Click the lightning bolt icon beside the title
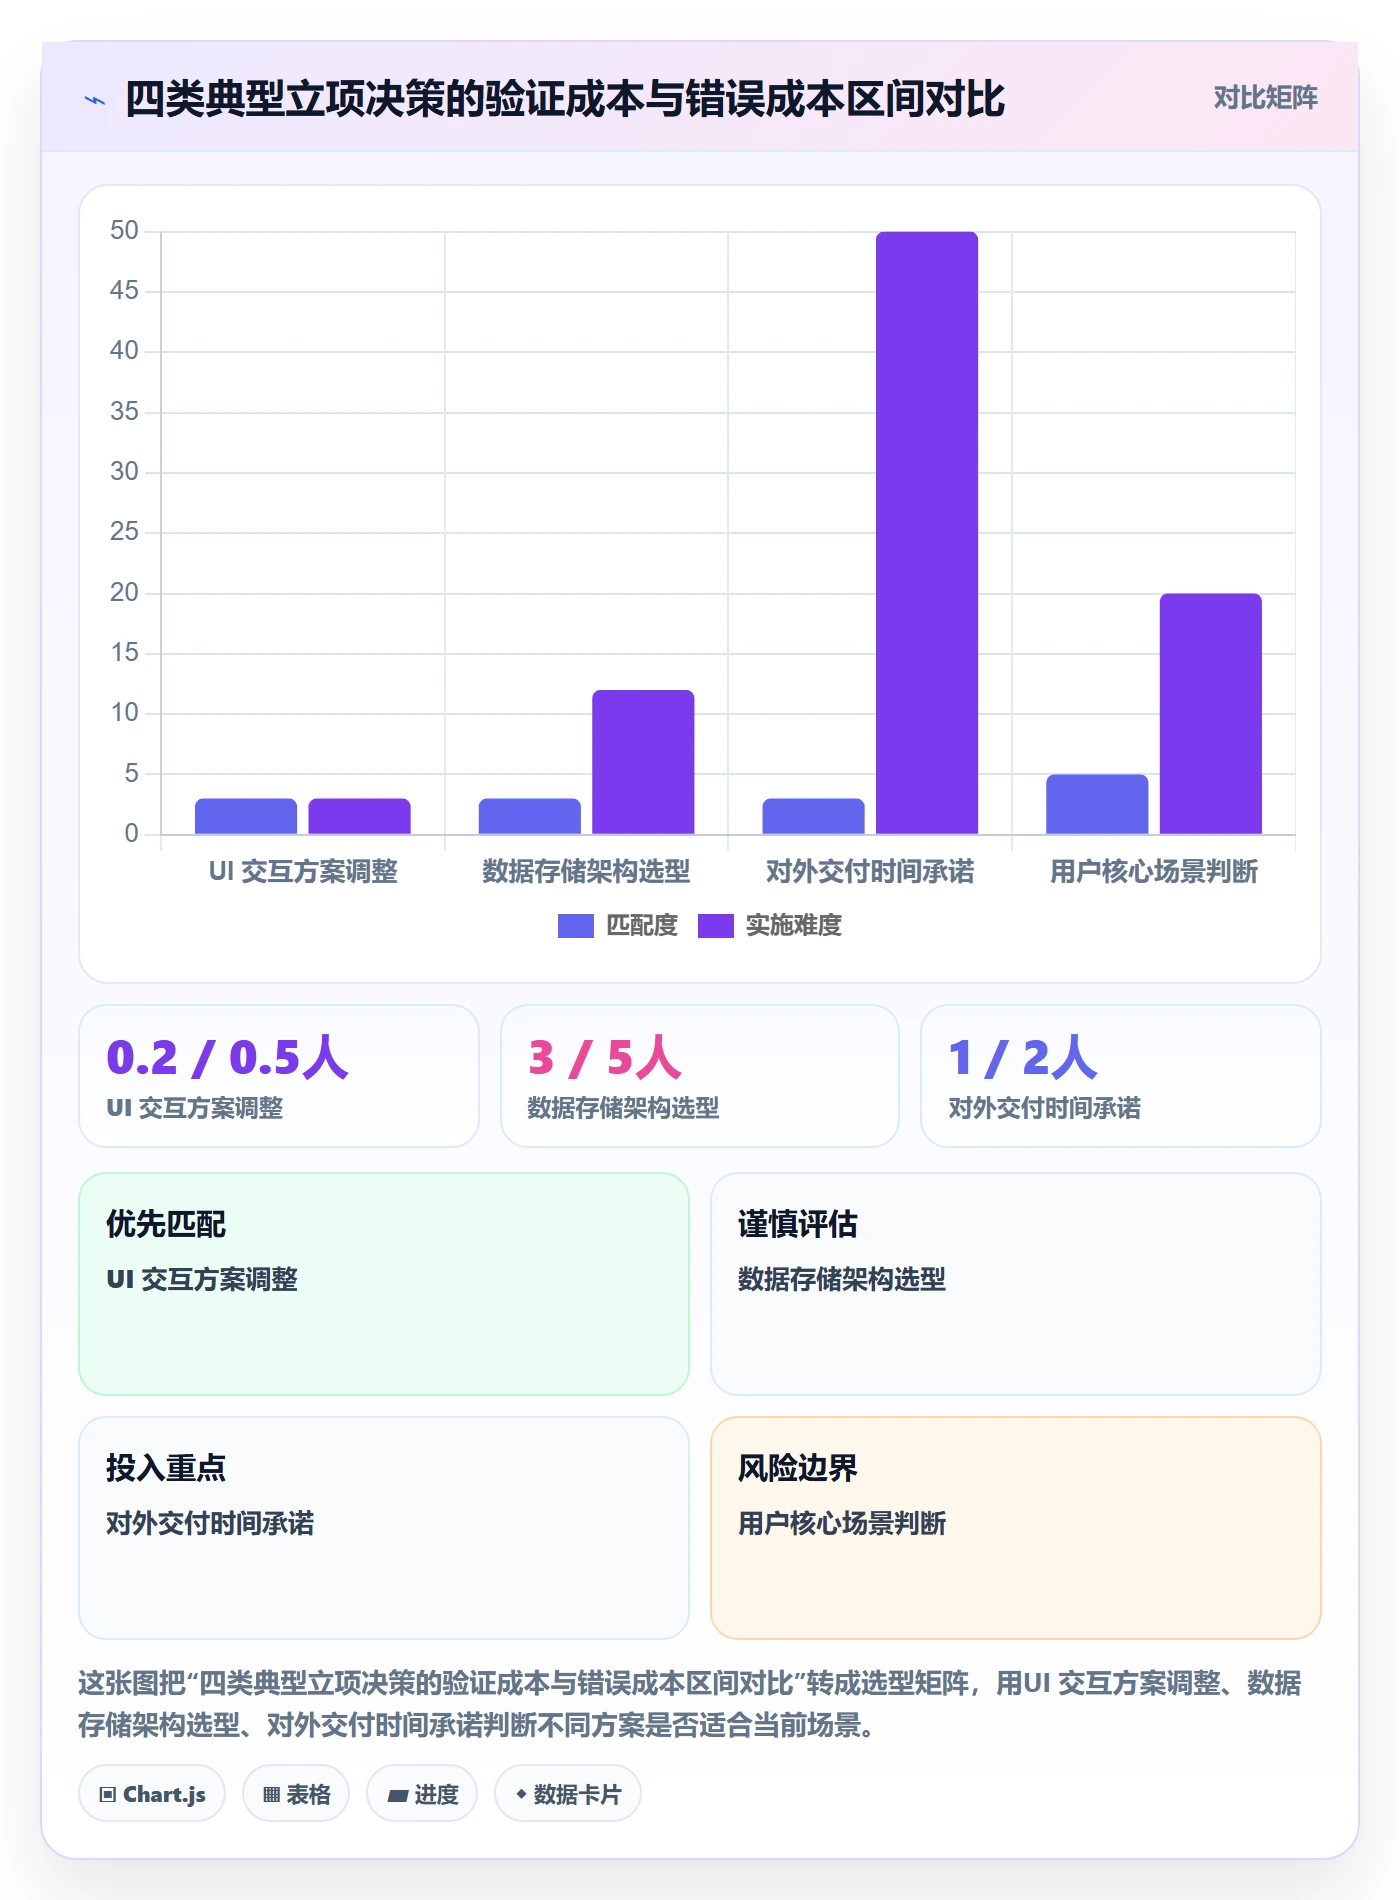The width and height of the screenshot is (1400, 1900). click(x=95, y=100)
